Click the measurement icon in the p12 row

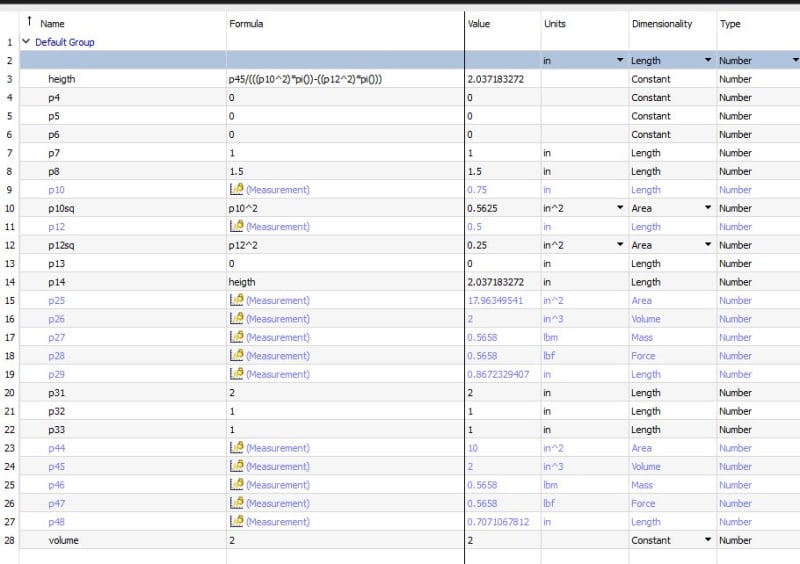point(236,226)
